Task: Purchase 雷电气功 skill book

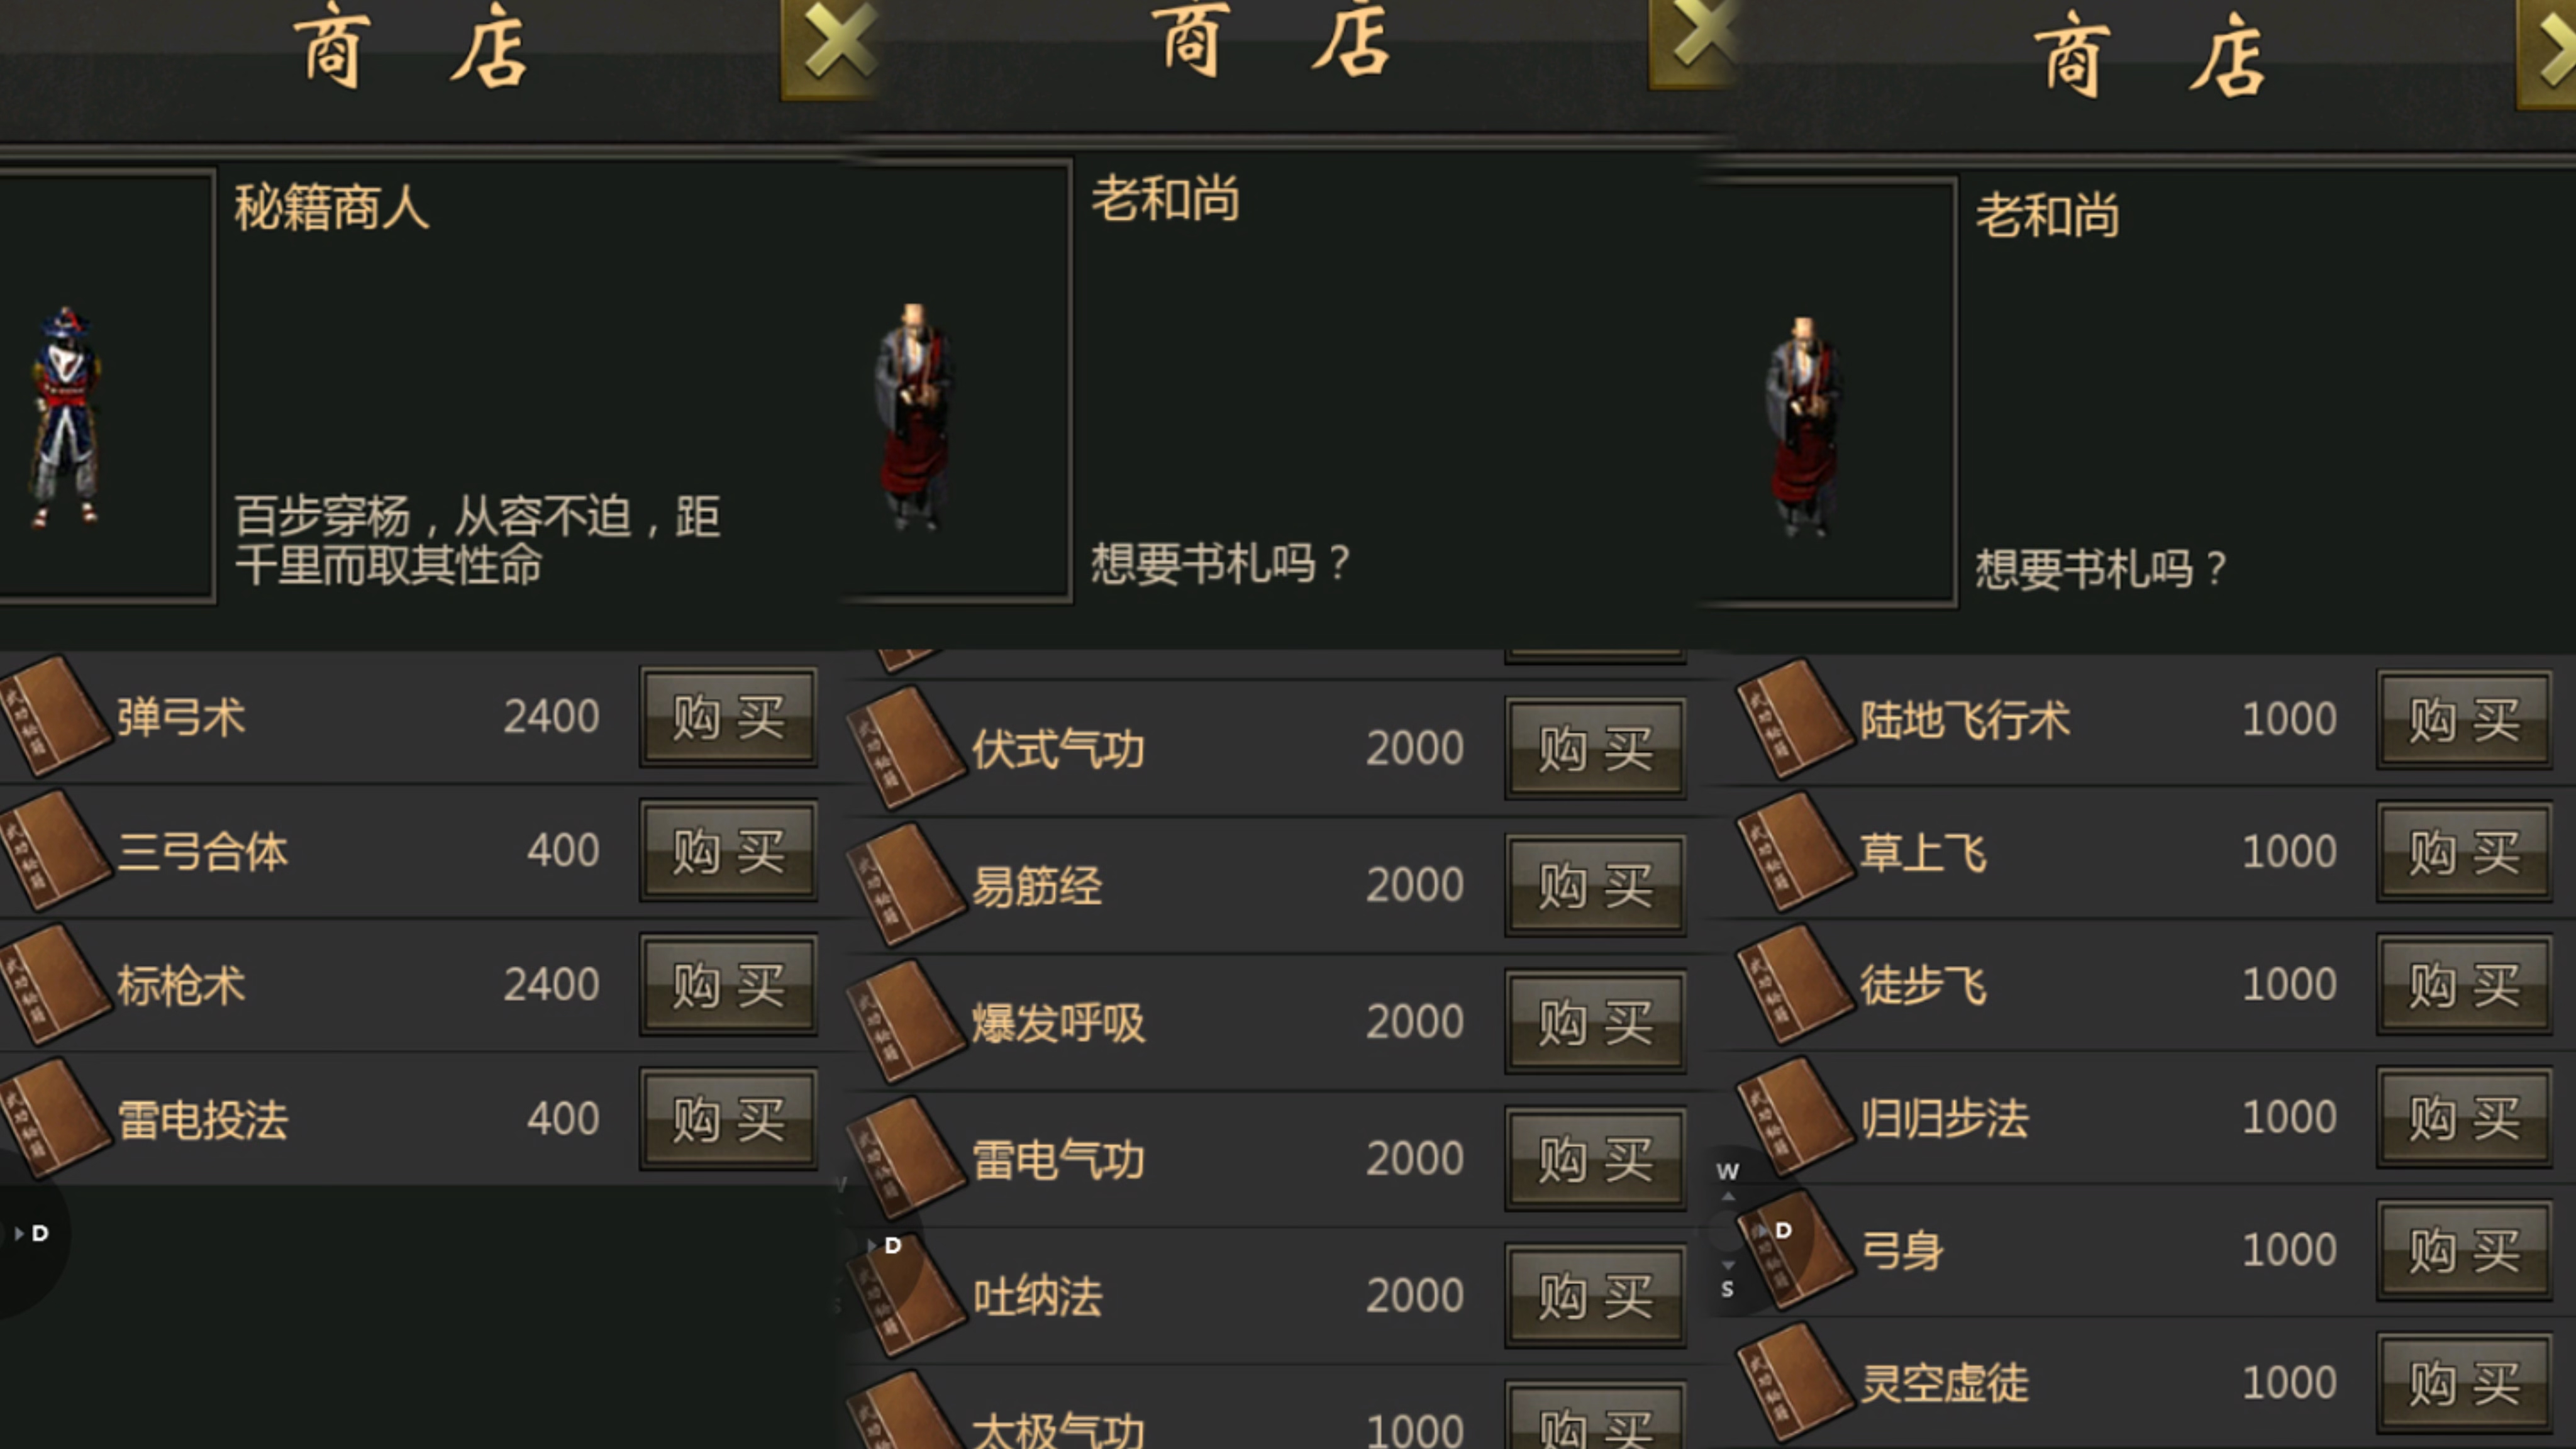Action: click(x=1595, y=1159)
